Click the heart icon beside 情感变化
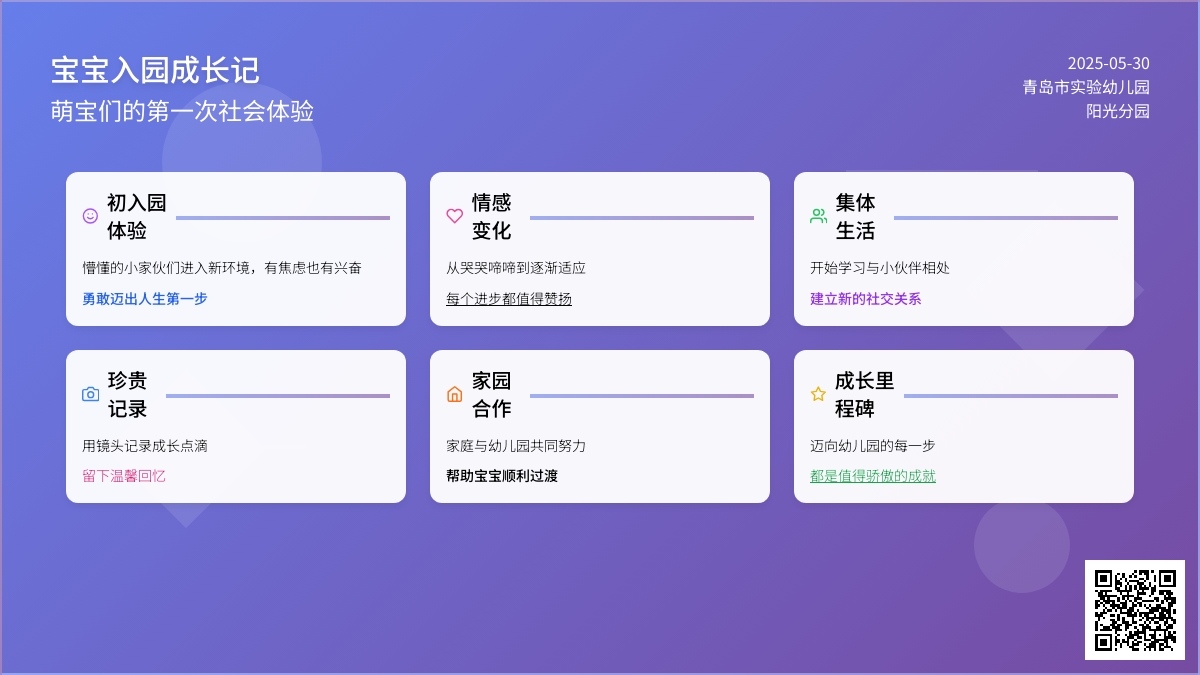 click(454, 216)
